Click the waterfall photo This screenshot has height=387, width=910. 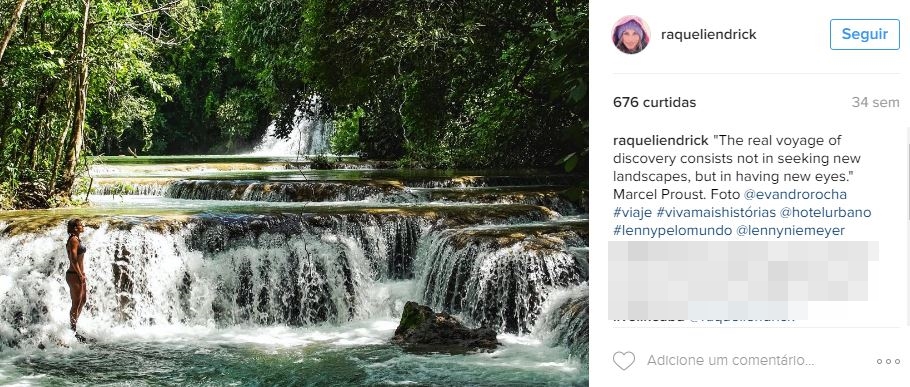pyautogui.click(x=294, y=193)
